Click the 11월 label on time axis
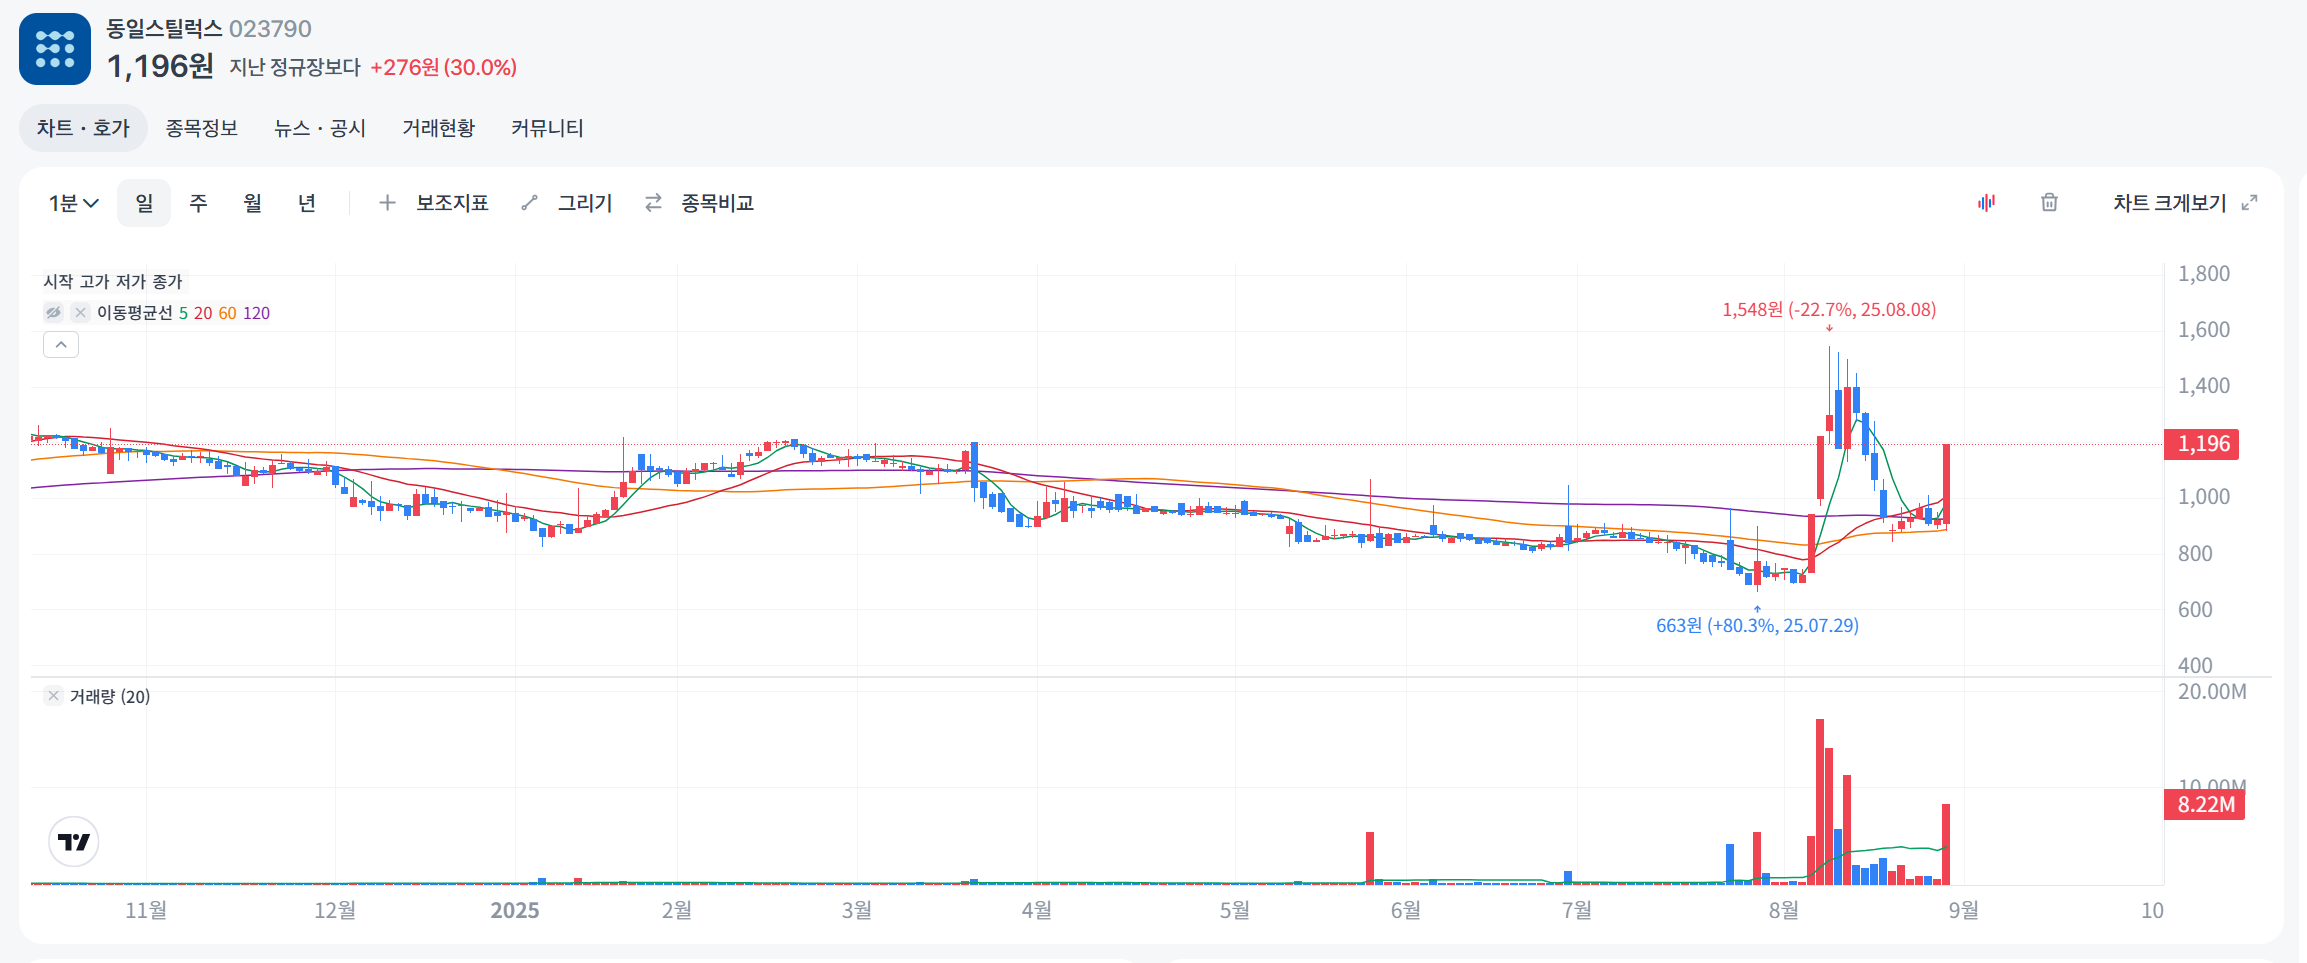2307x963 pixels. pyautogui.click(x=146, y=910)
